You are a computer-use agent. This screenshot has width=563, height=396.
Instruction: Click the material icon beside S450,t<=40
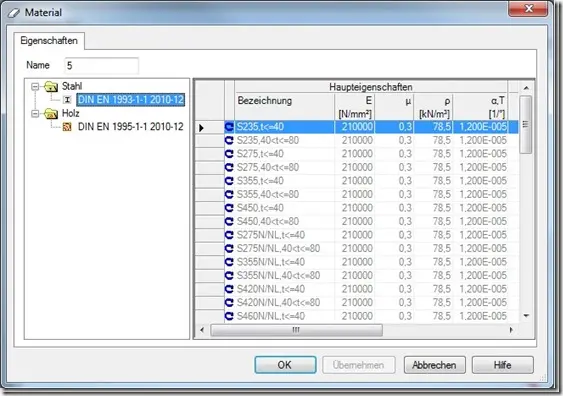pos(229,208)
